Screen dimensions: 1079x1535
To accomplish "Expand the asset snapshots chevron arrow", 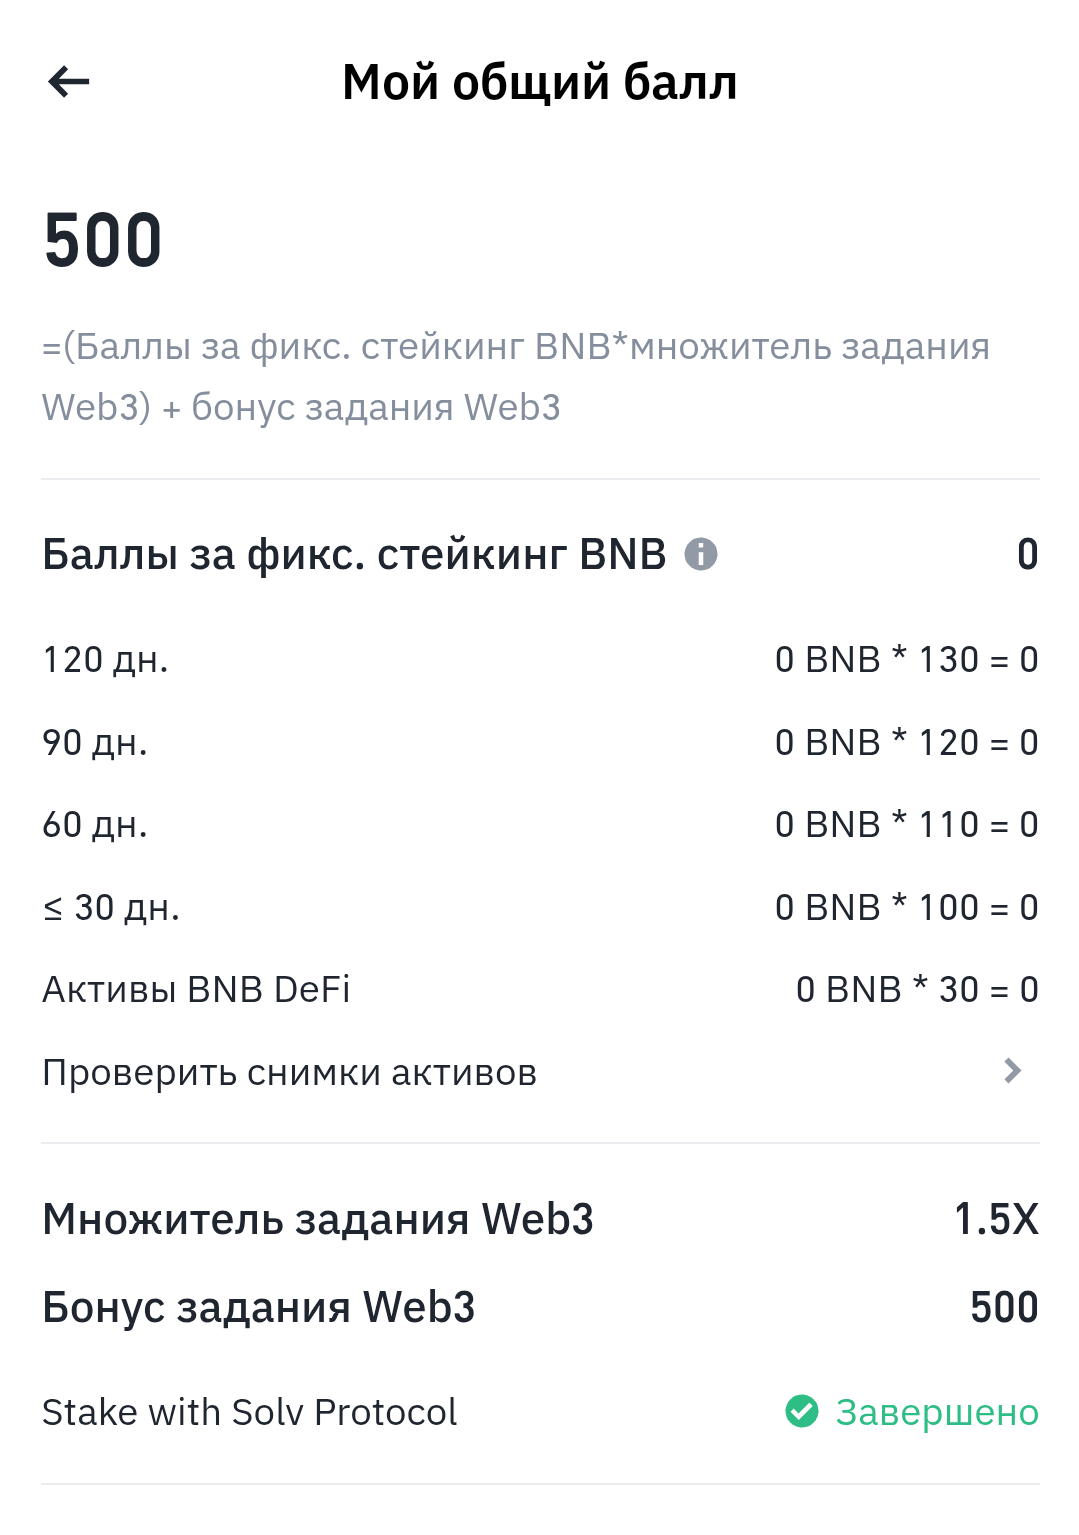I will pyautogui.click(x=1012, y=1071).
